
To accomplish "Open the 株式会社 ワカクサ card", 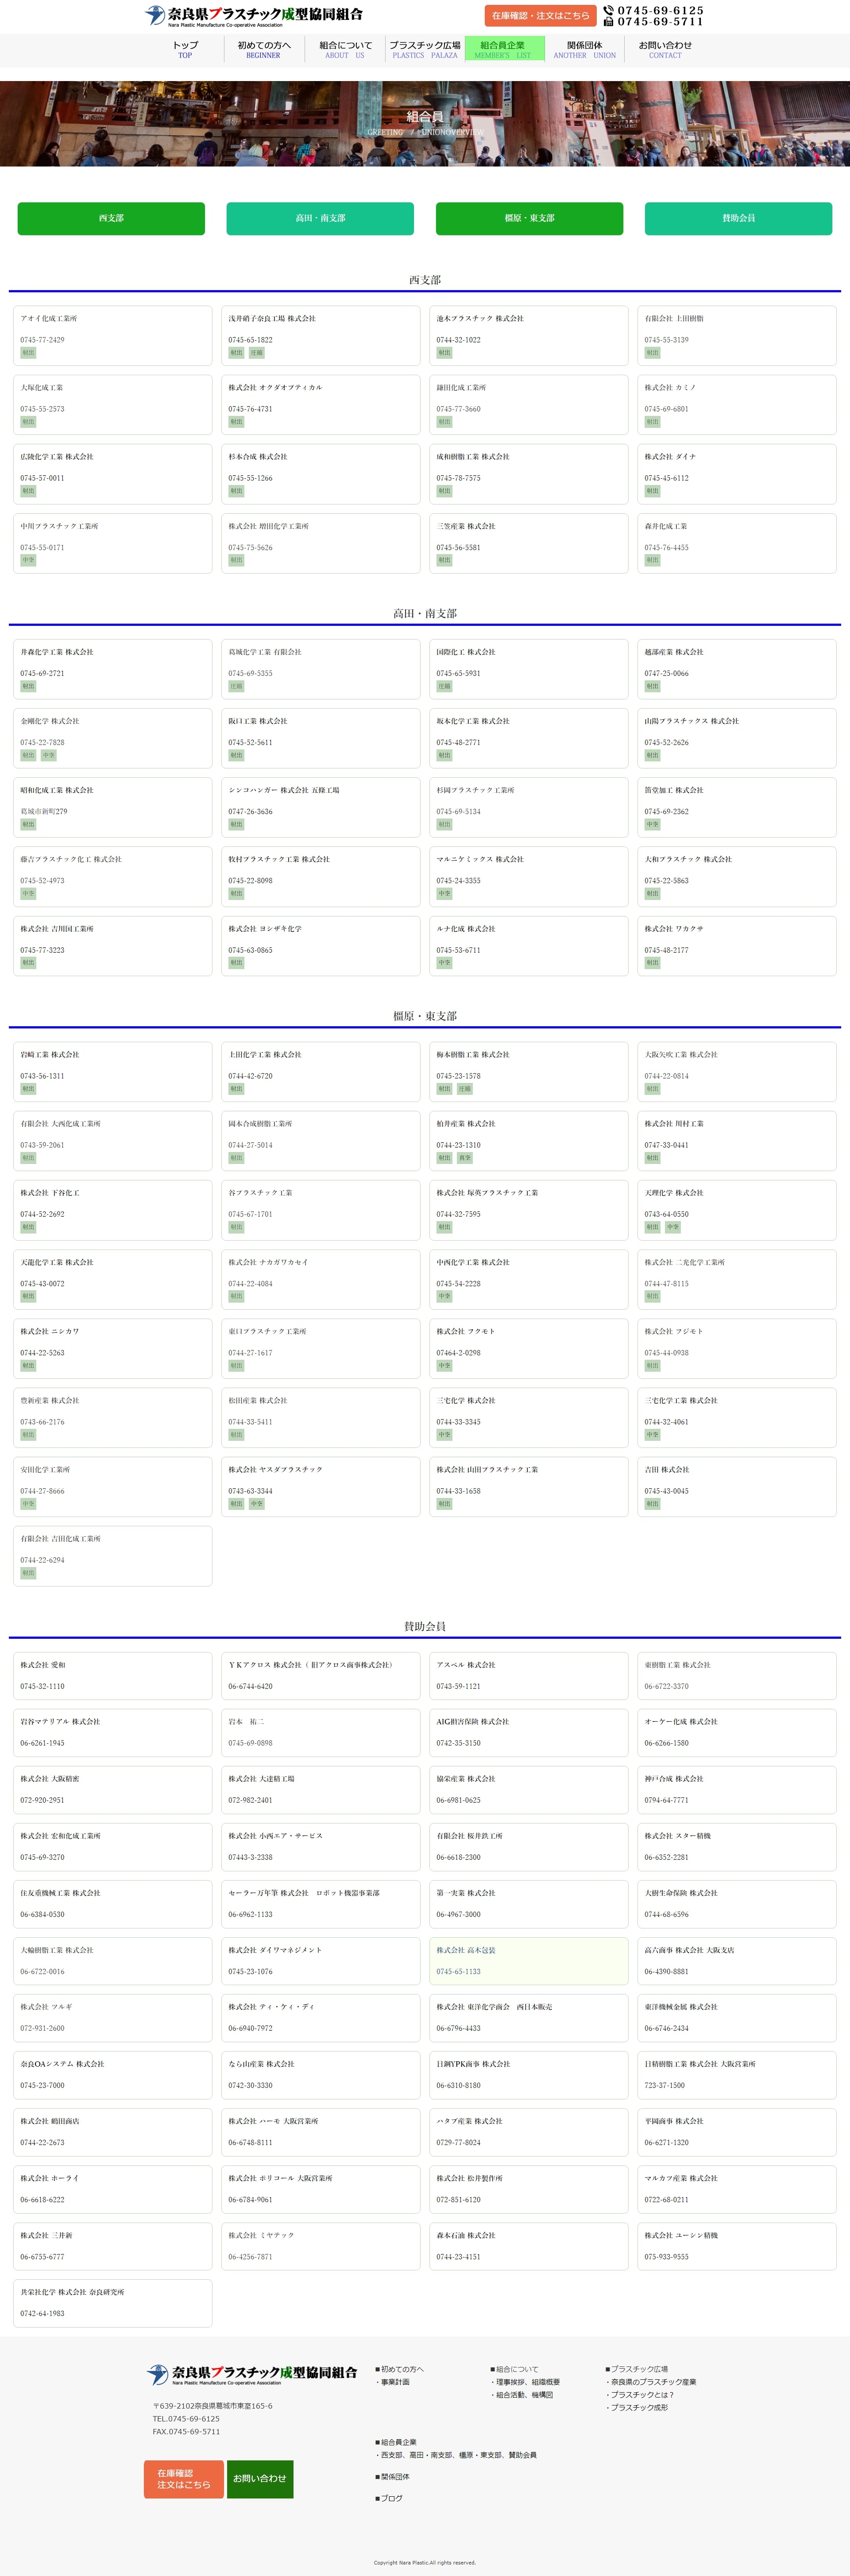I will coord(737,946).
